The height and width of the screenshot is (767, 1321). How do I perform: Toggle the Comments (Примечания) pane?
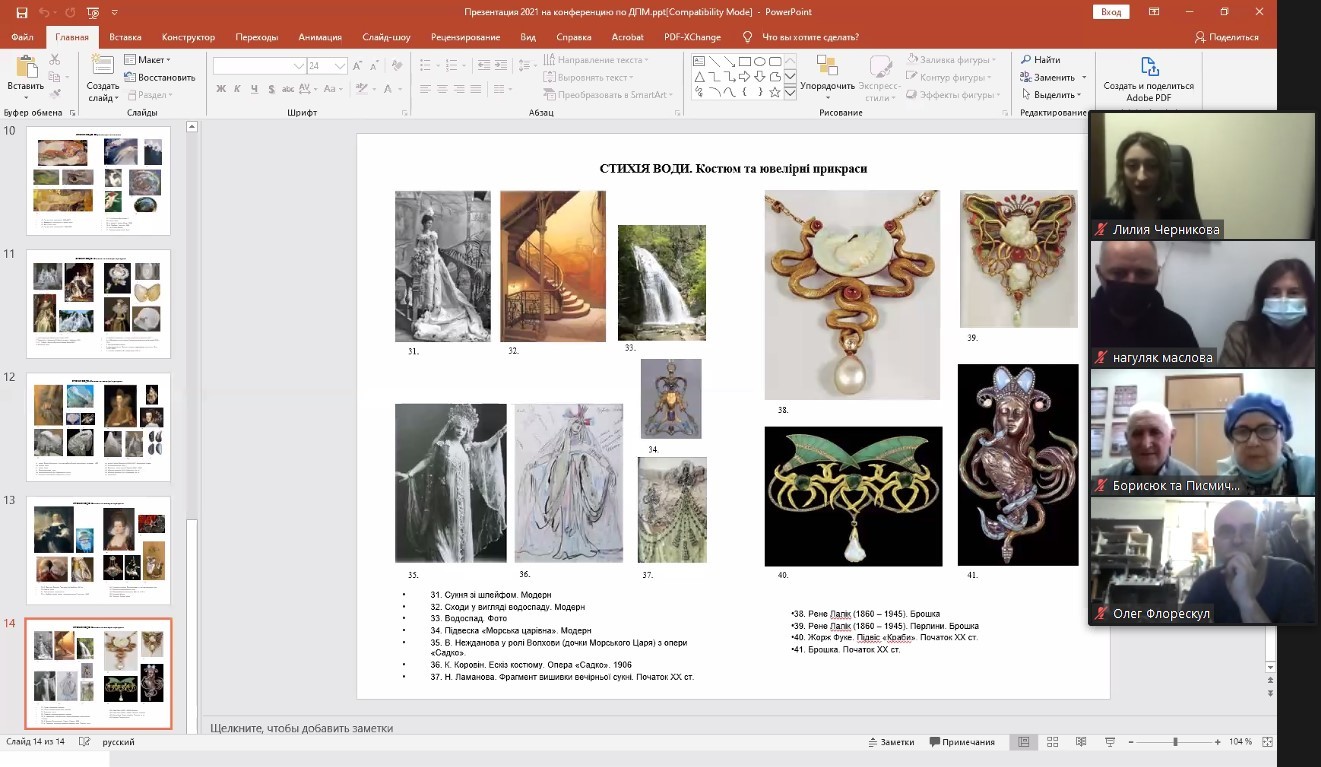tap(961, 742)
